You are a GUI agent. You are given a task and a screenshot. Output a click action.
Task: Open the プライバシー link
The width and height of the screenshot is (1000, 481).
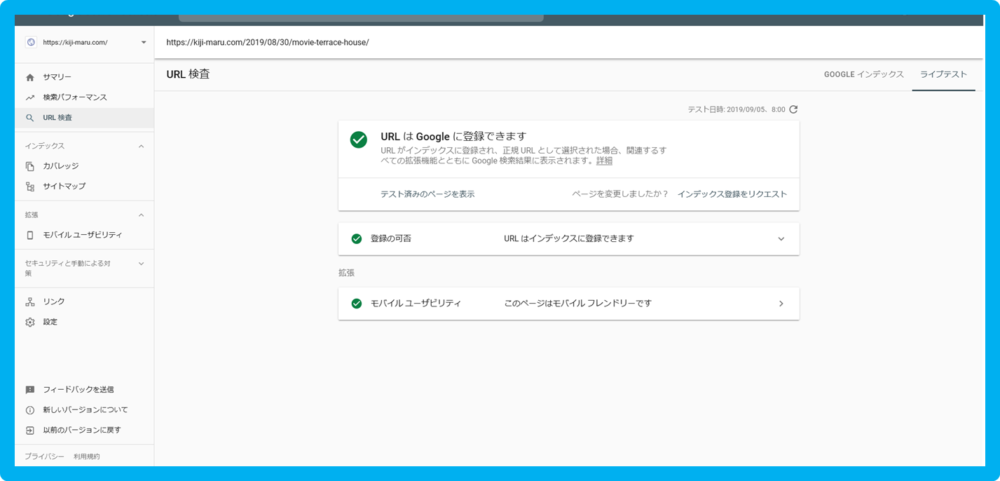[x=44, y=457]
